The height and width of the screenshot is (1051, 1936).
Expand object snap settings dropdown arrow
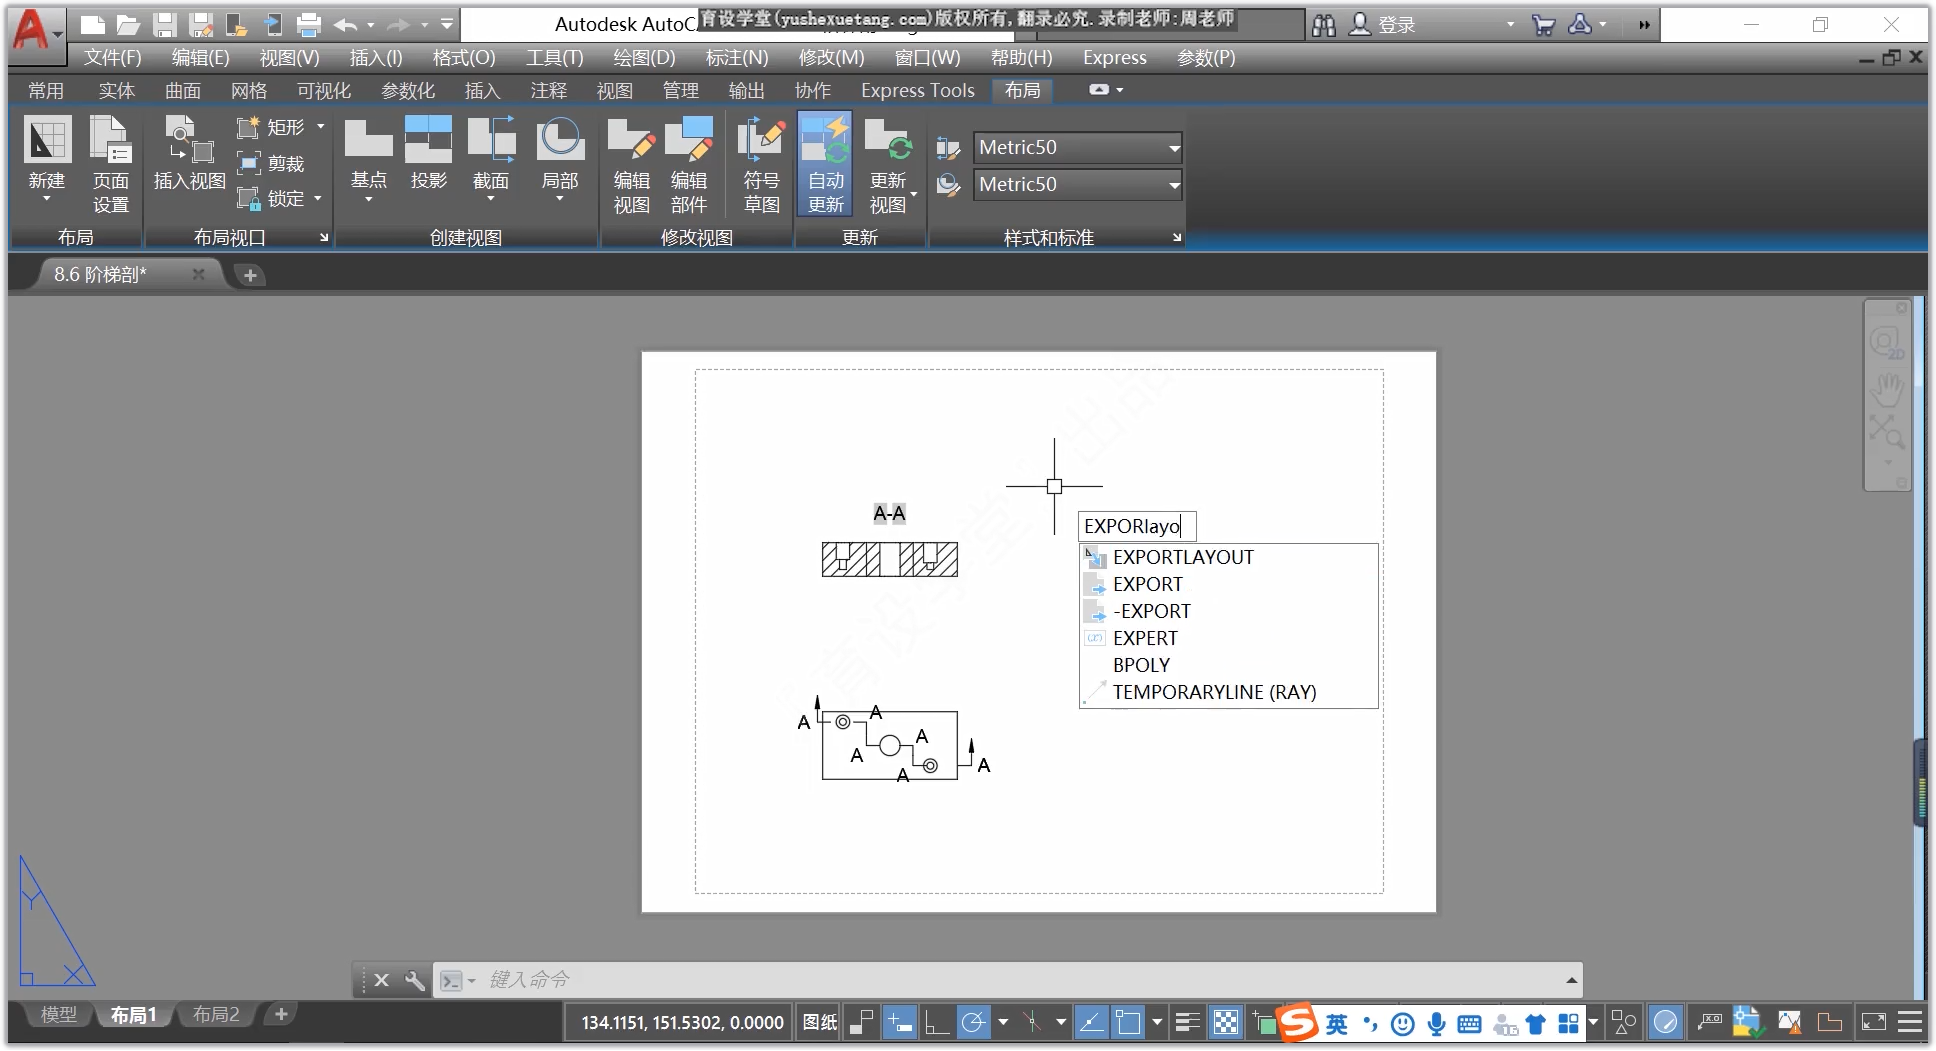click(1157, 1022)
